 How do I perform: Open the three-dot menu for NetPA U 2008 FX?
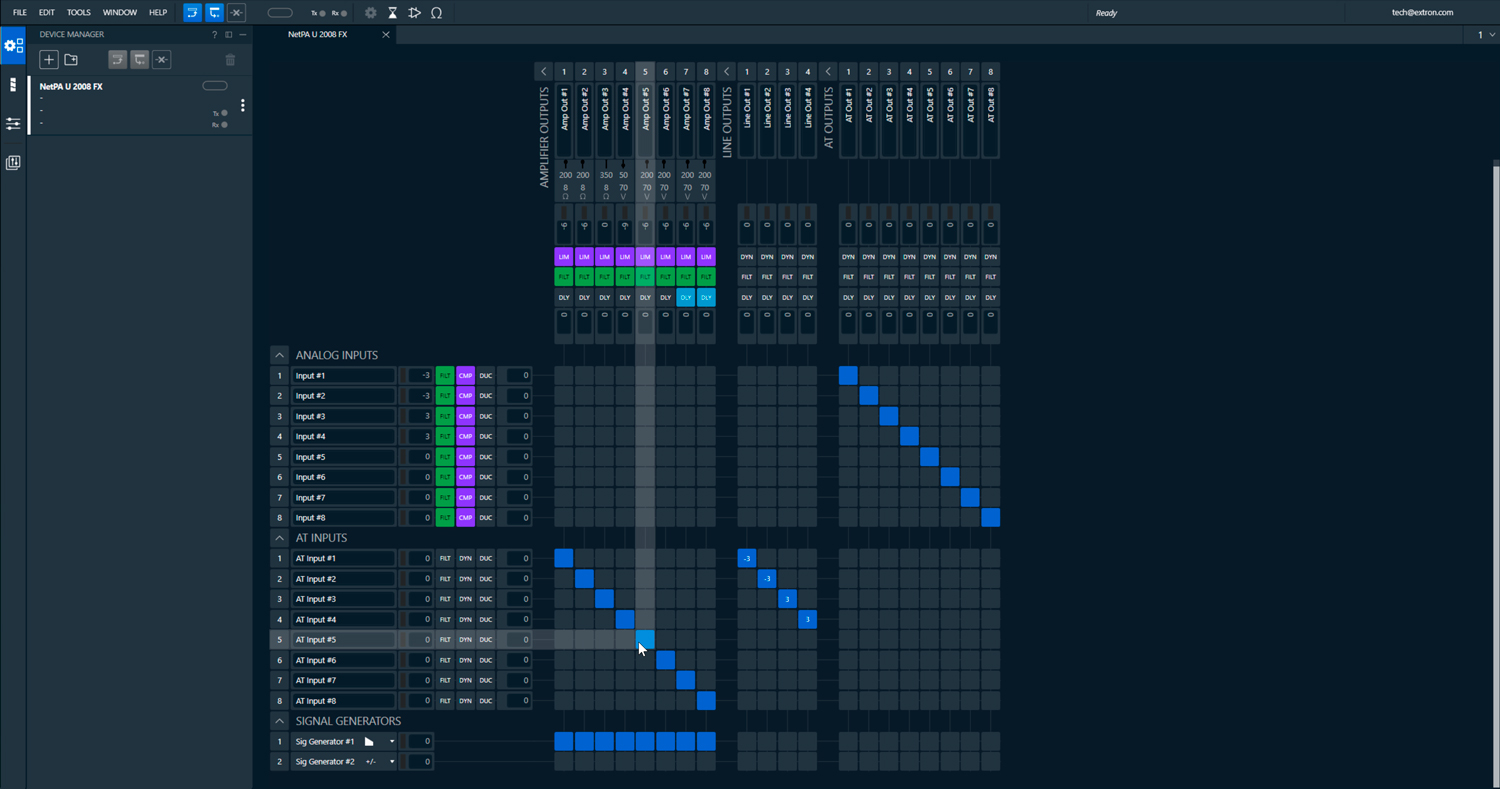(242, 105)
